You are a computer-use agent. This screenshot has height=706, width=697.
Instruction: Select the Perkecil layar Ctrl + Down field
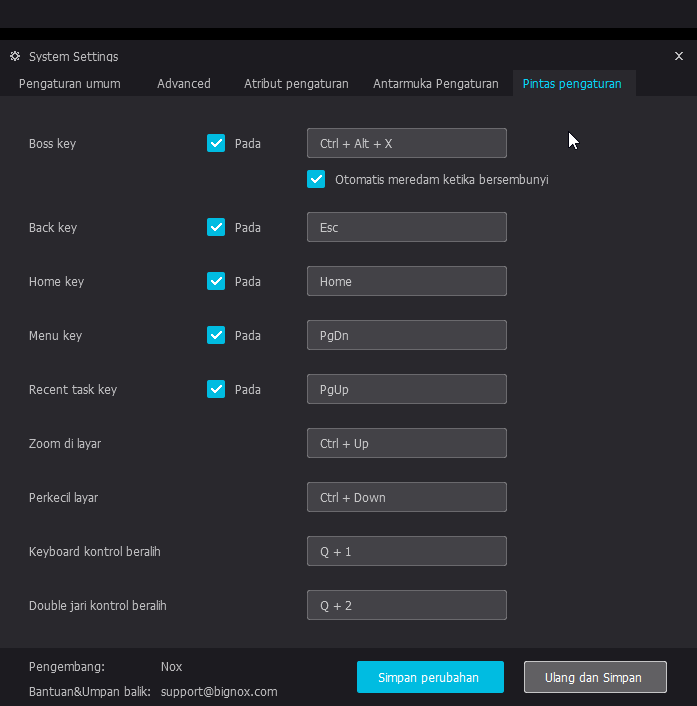(x=407, y=497)
